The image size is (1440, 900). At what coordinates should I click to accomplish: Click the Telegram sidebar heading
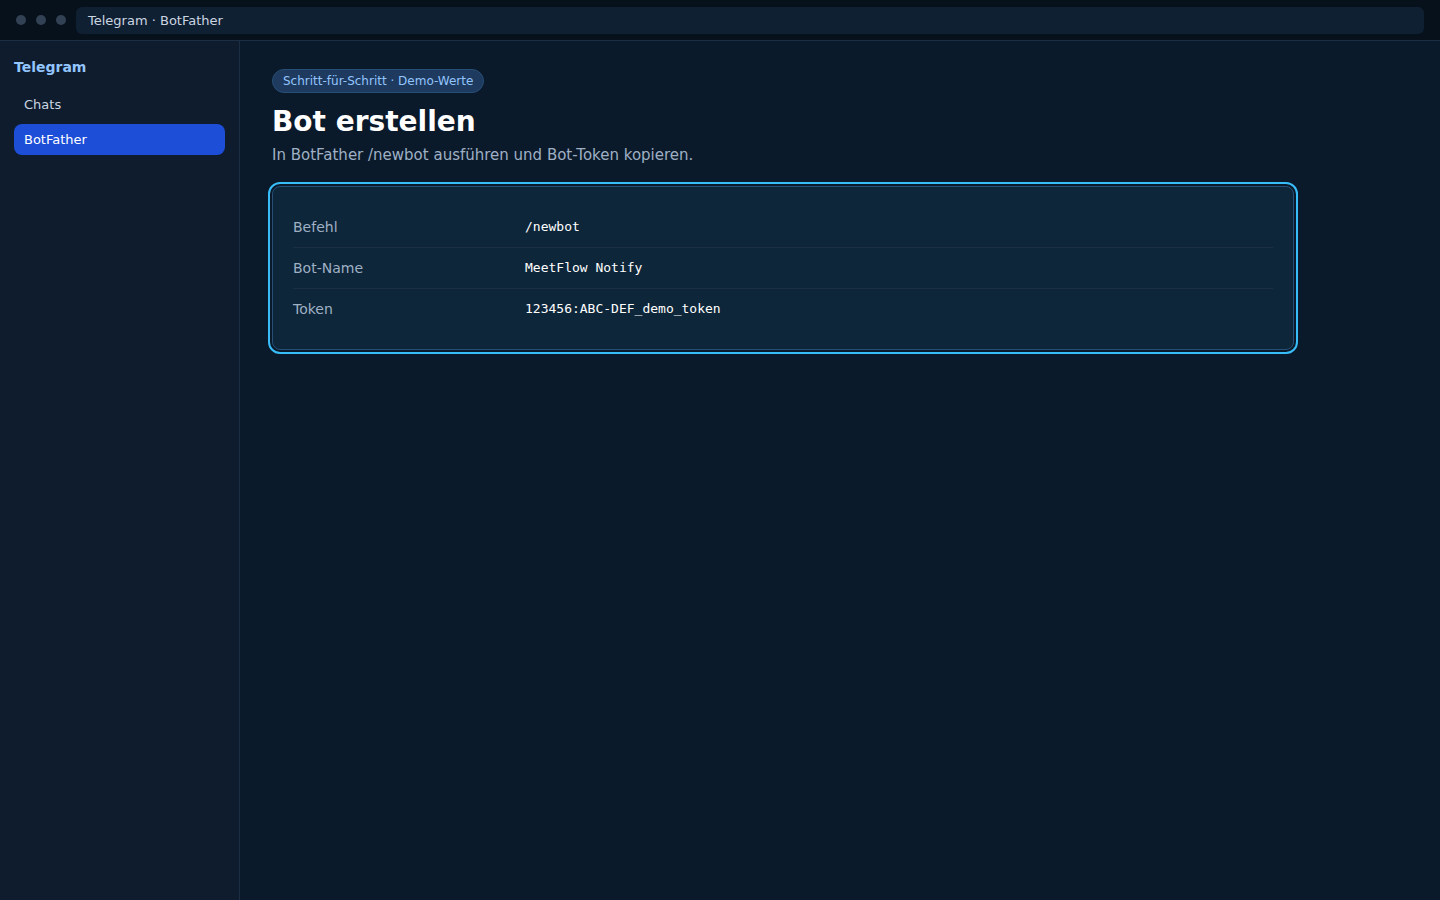50,67
